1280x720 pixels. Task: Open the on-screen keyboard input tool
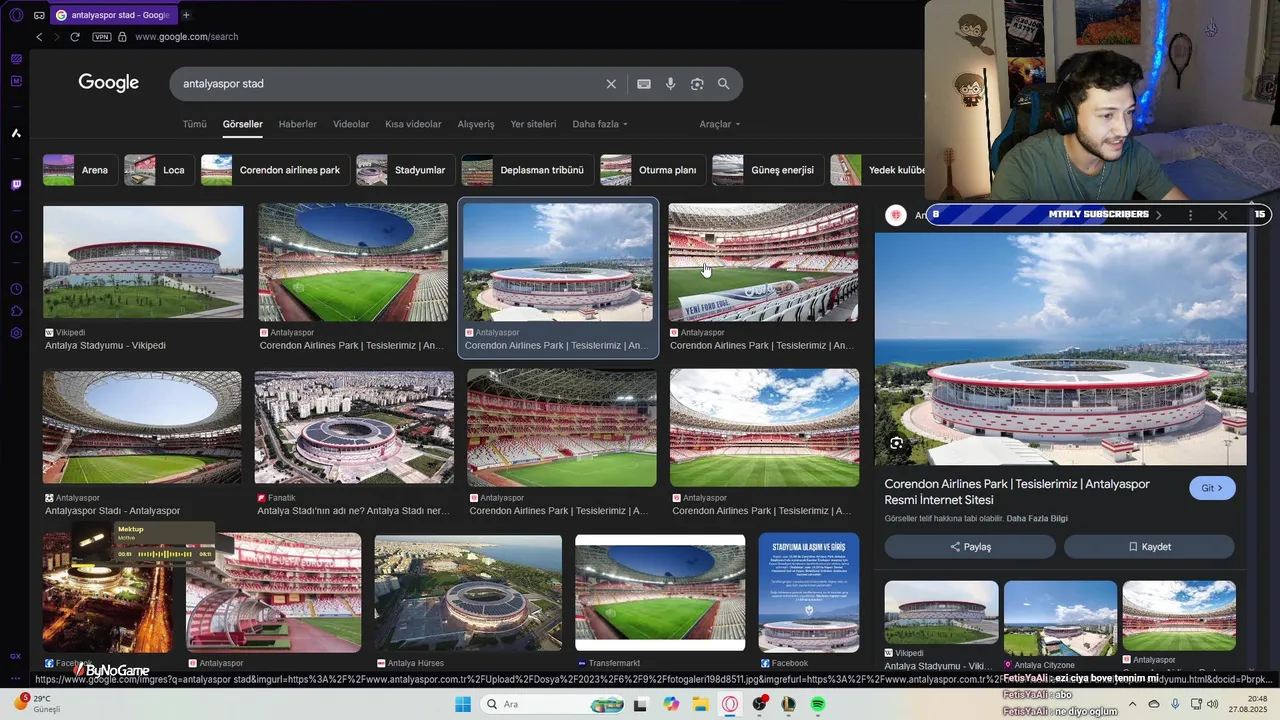[x=644, y=84]
